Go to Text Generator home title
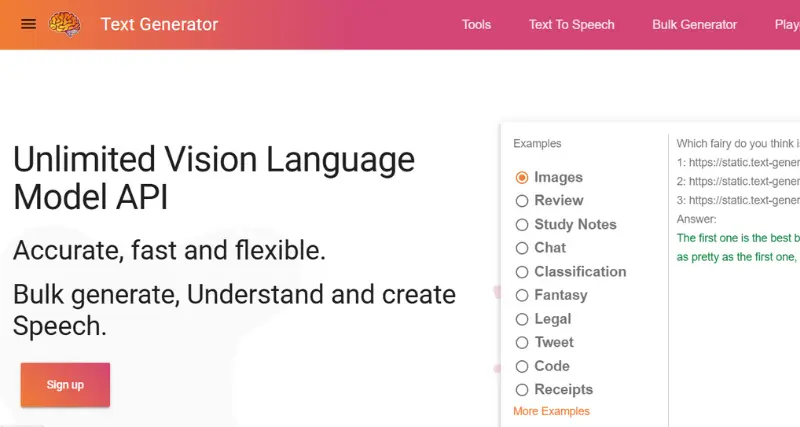Image resolution: width=800 pixels, height=427 pixels. [159, 24]
